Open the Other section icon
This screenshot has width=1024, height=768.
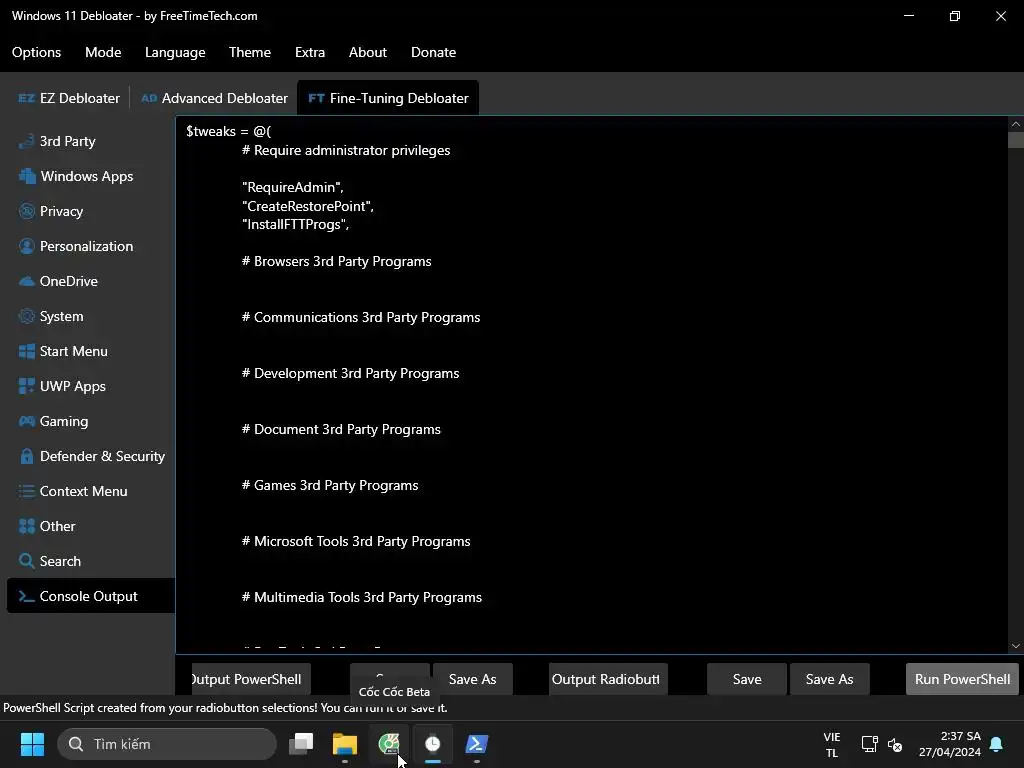tap(27, 526)
